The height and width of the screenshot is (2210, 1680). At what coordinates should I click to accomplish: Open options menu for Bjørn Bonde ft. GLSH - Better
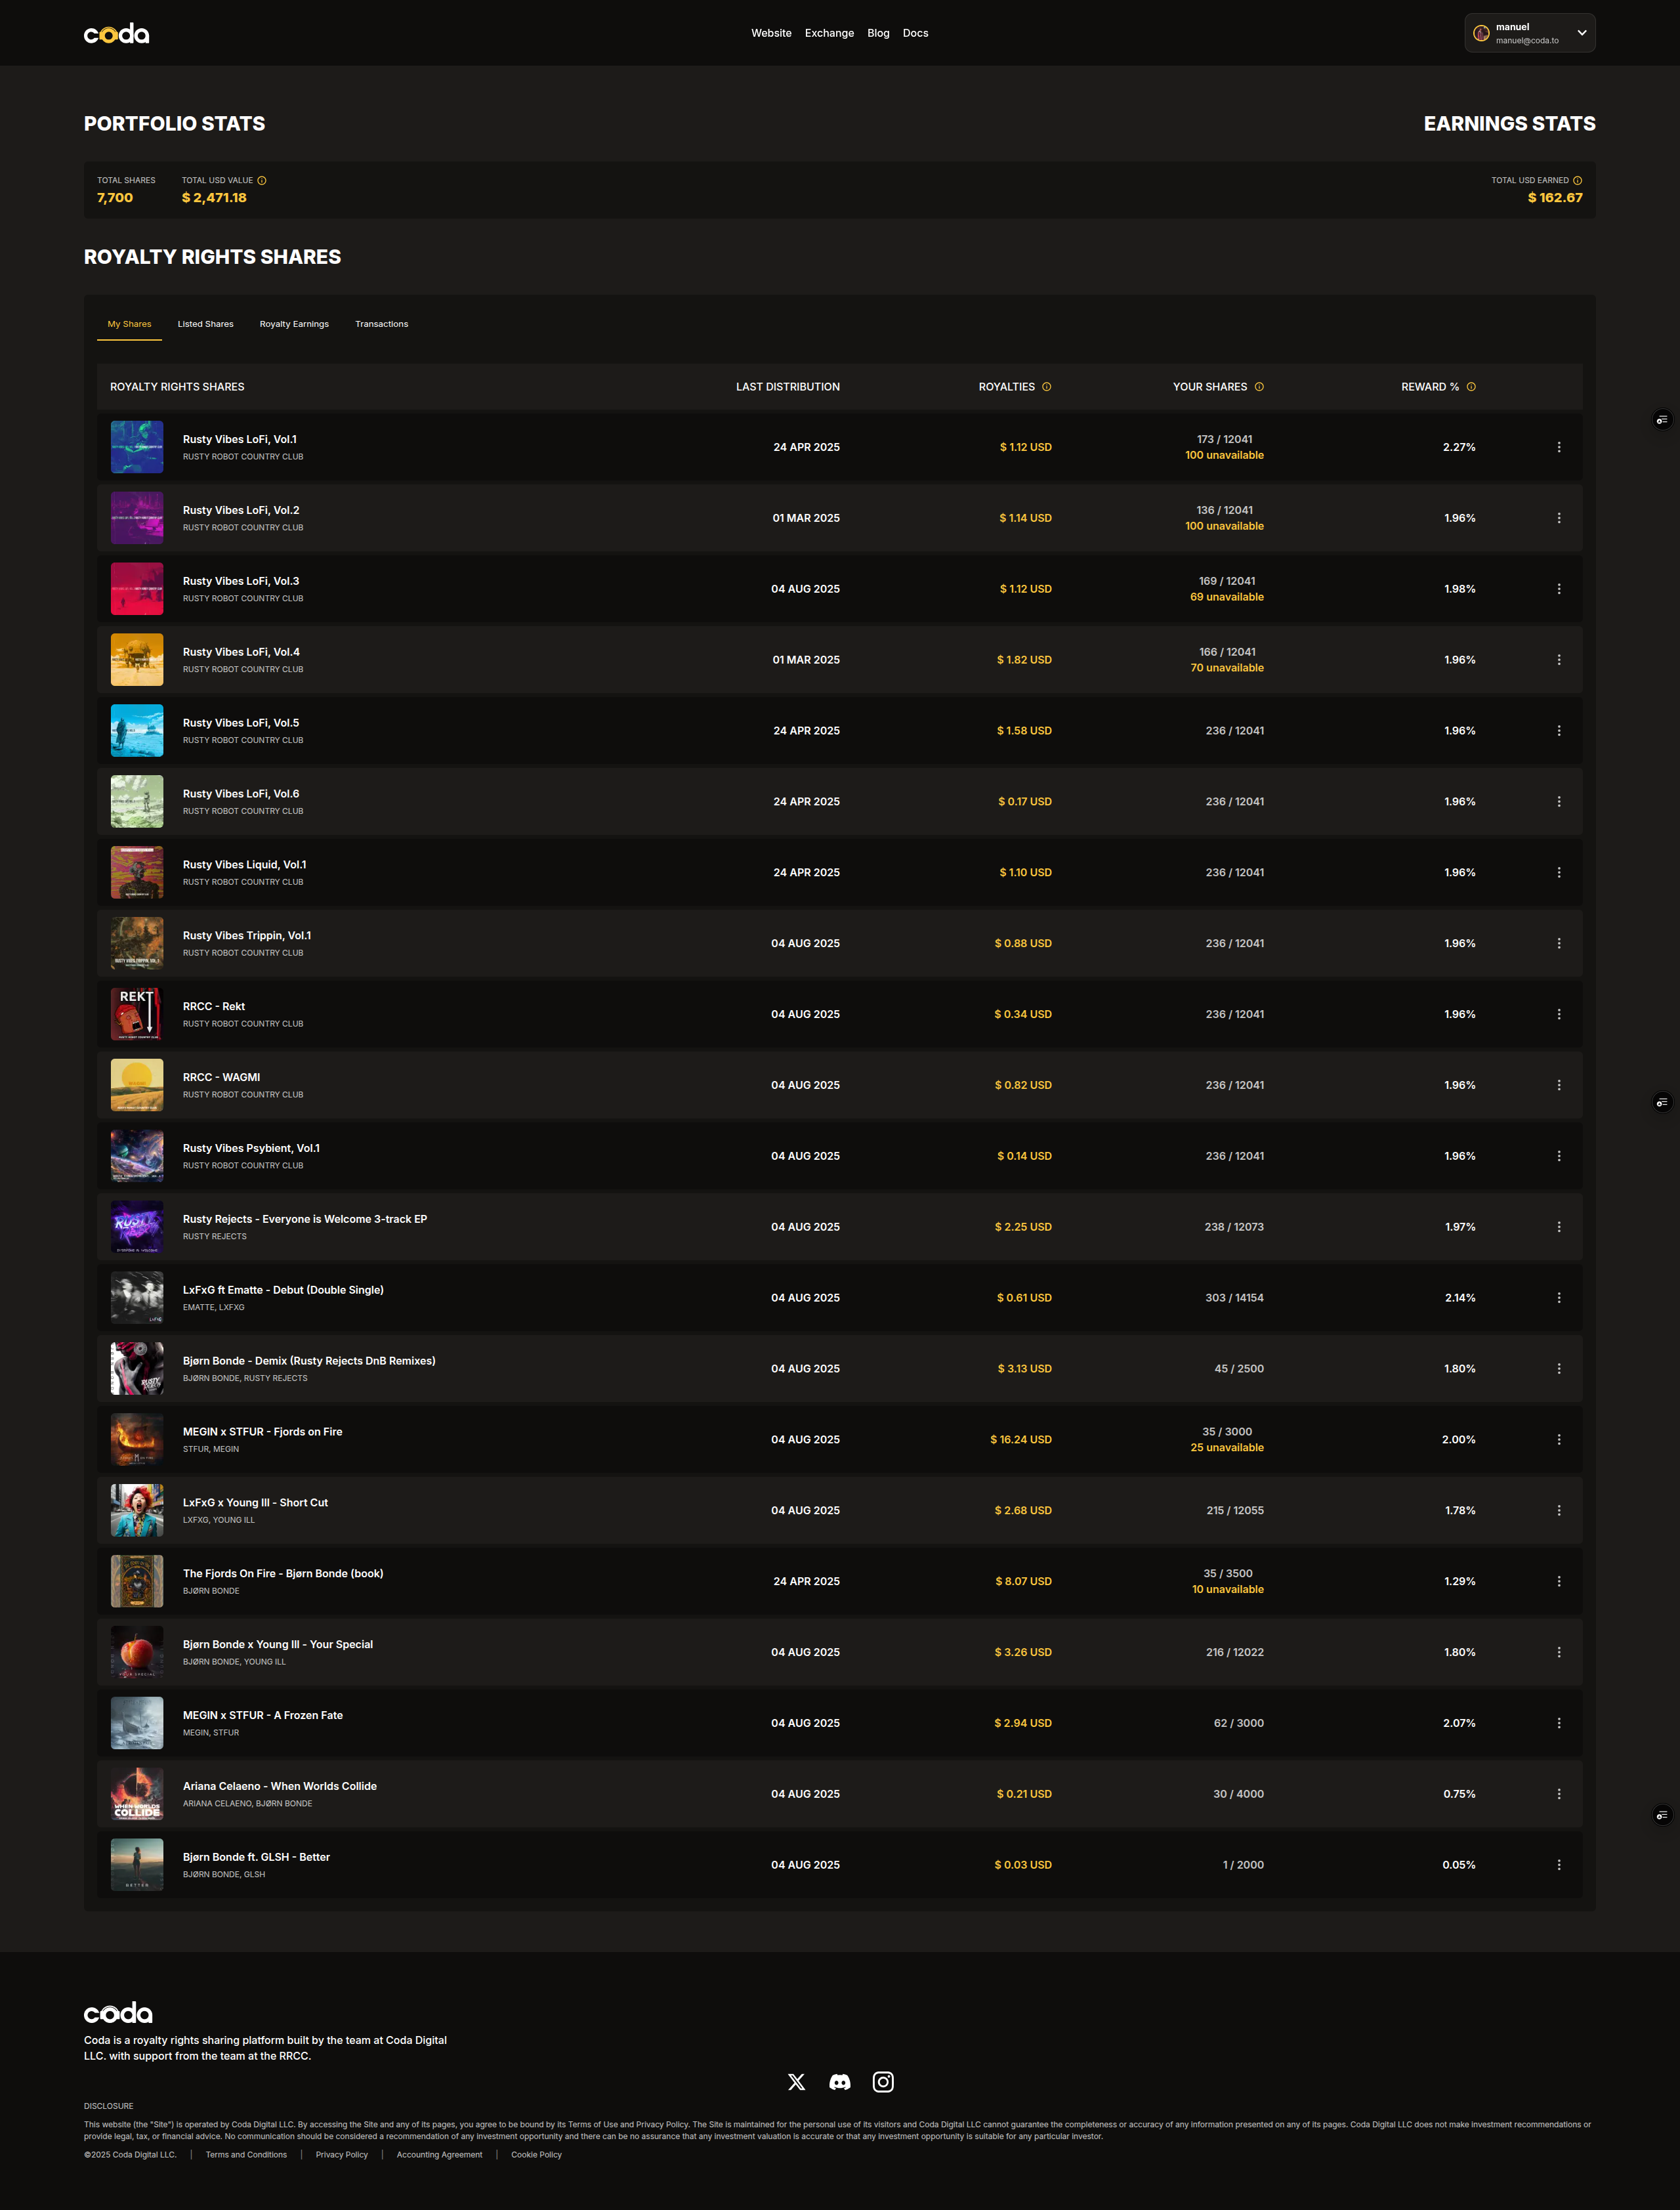click(x=1558, y=1865)
